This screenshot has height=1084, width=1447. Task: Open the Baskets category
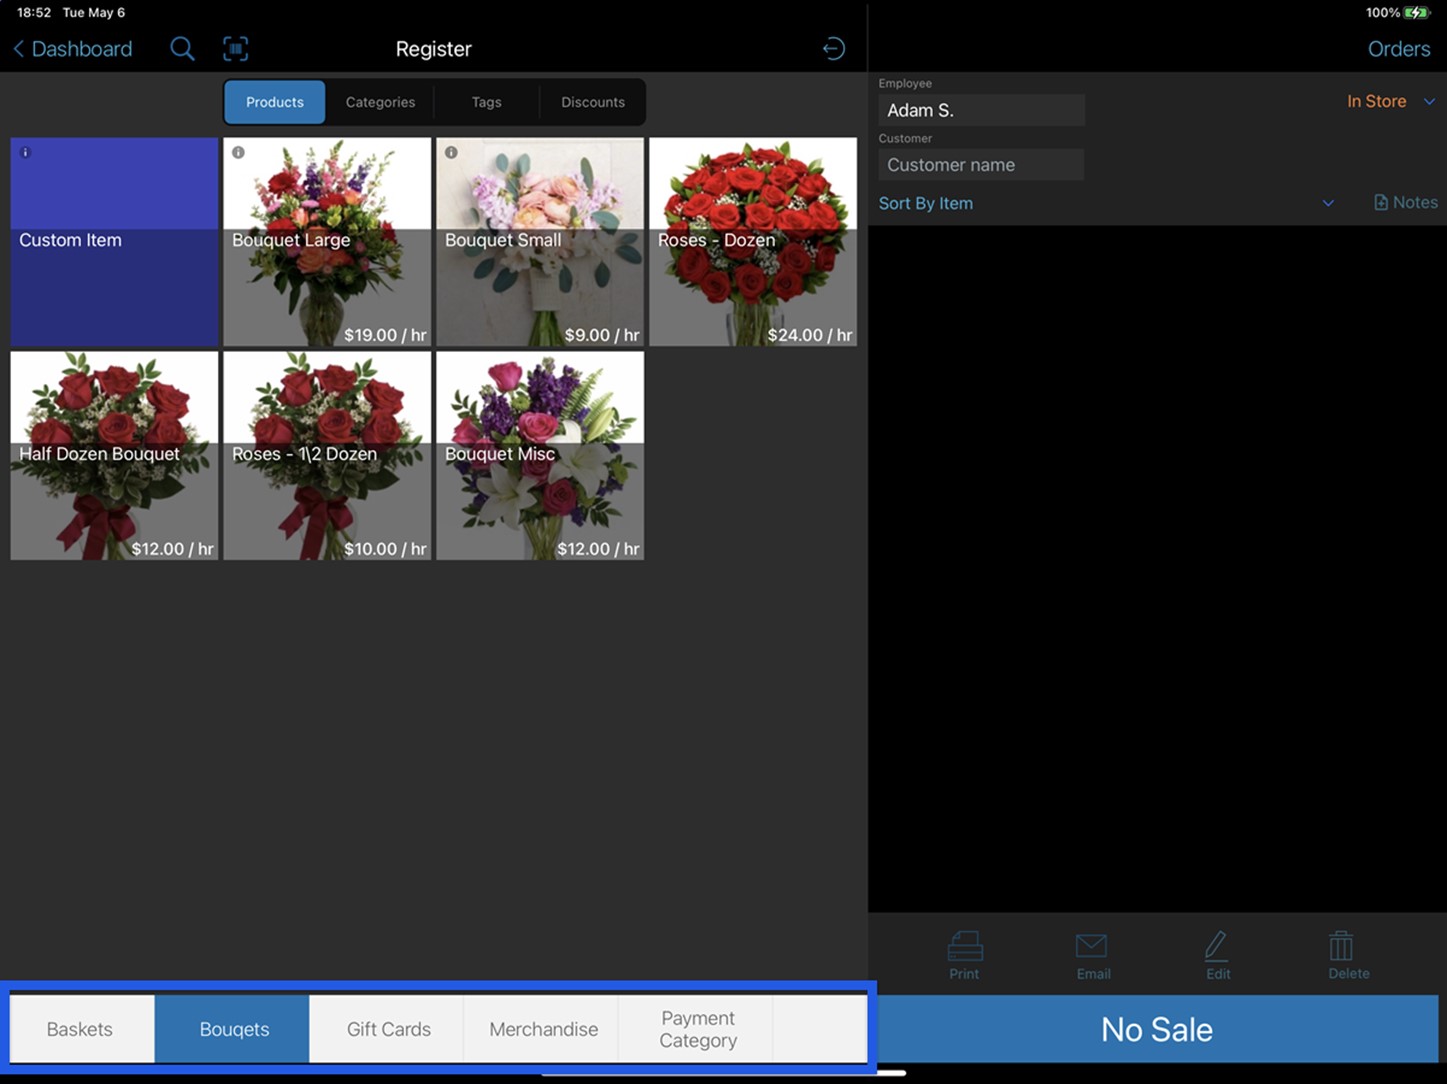pyautogui.click(x=80, y=1029)
